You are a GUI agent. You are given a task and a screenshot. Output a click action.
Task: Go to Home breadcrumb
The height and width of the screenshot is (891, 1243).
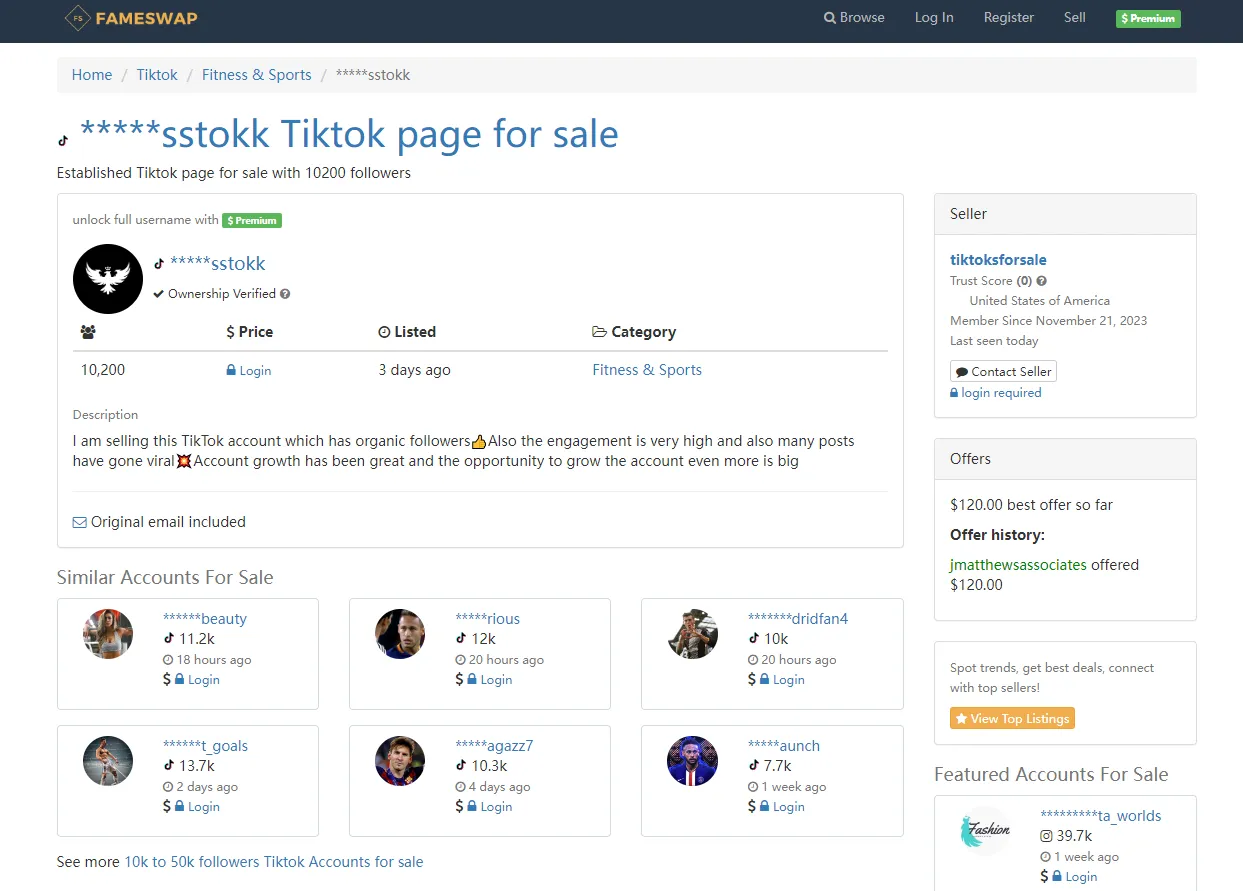pos(92,75)
